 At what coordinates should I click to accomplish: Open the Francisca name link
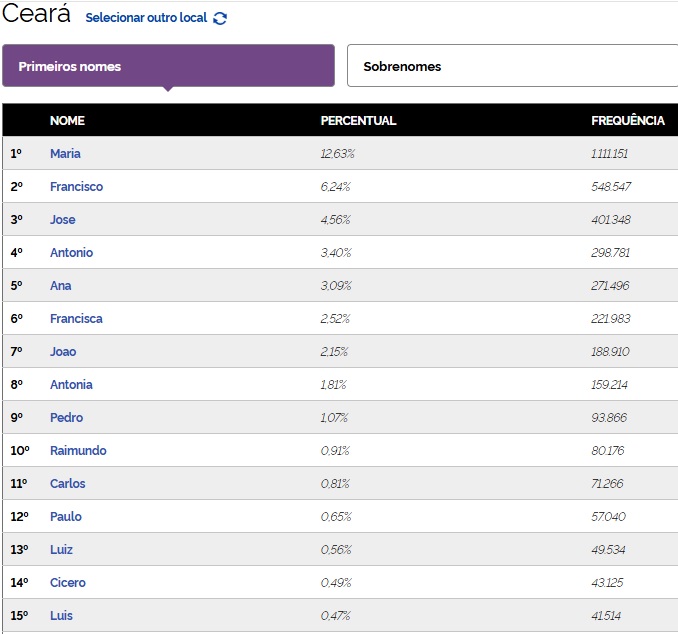[x=76, y=319]
